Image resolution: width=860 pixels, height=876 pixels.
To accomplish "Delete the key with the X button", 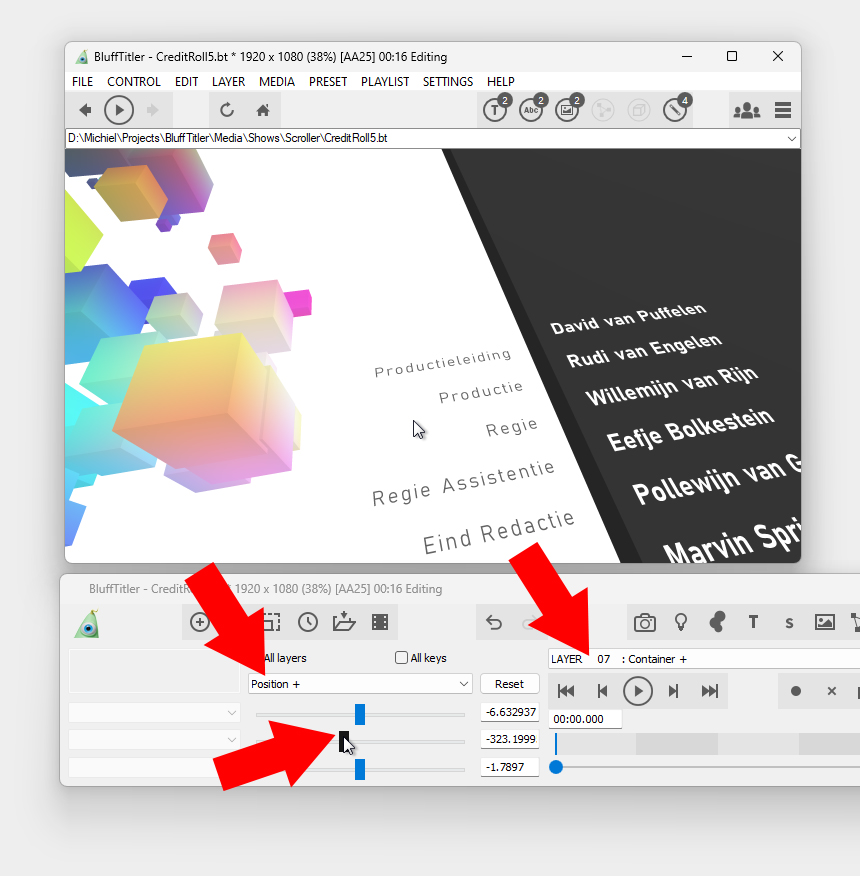I will click(x=832, y=691).
